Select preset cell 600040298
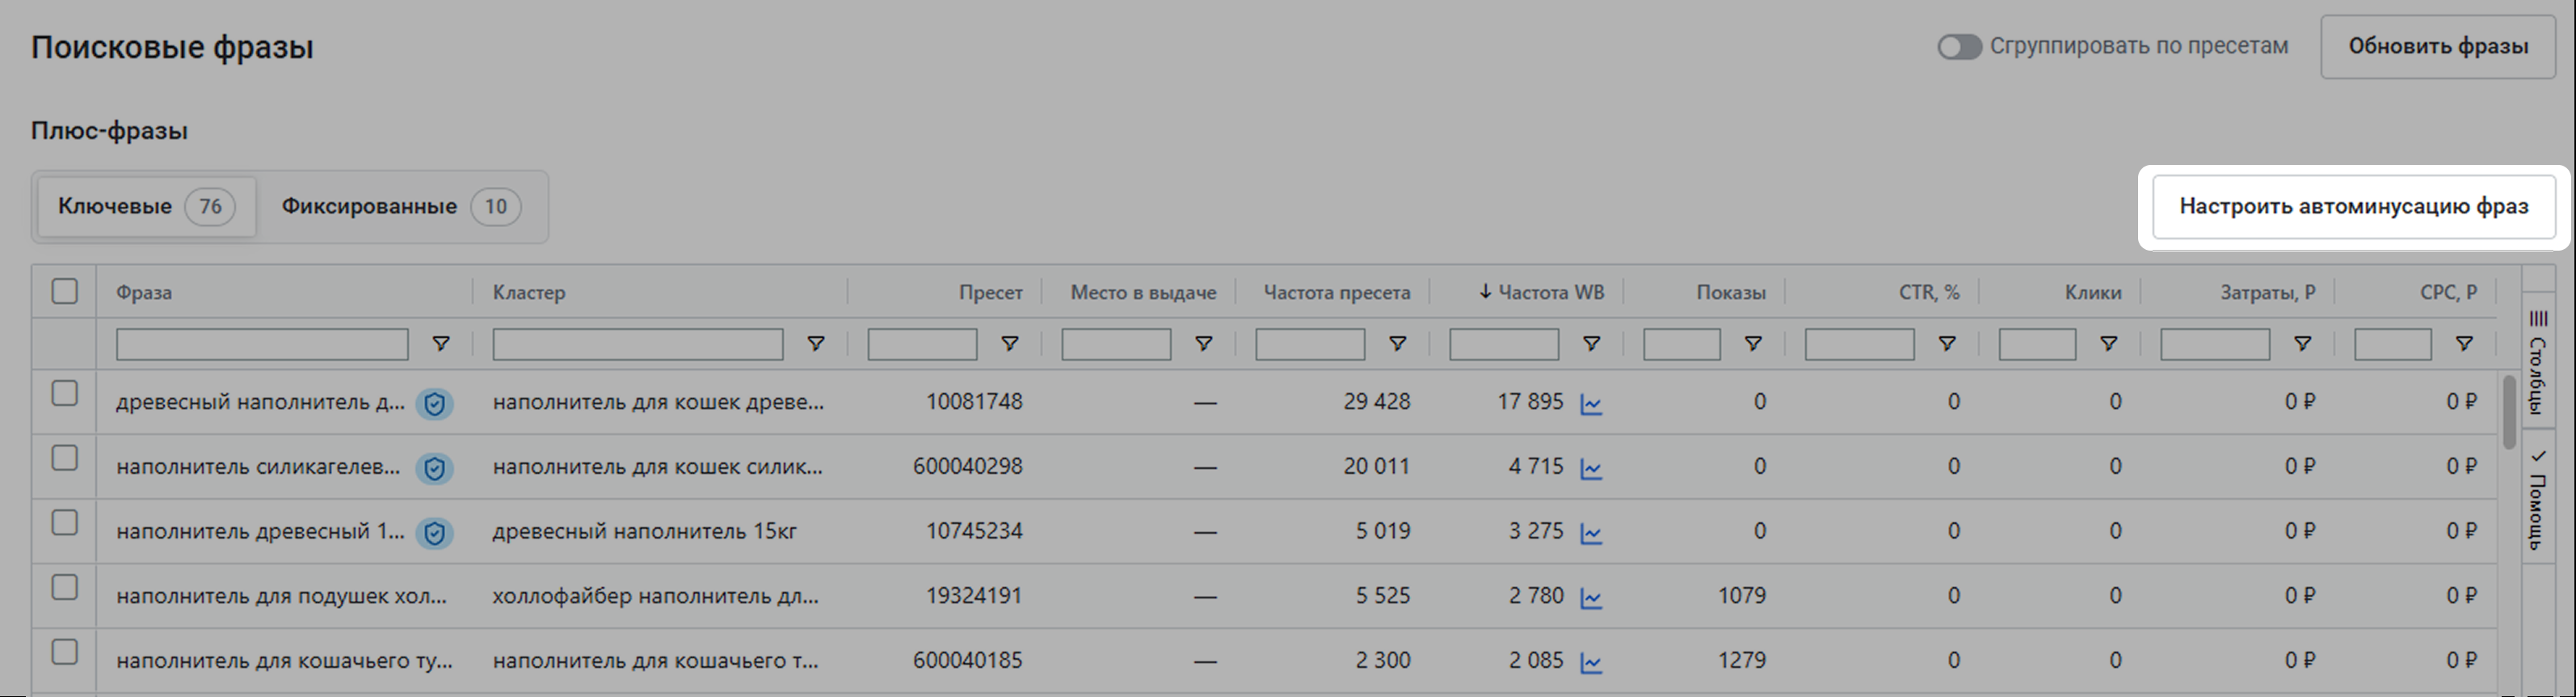2576x697 pixels. point(967,466)
